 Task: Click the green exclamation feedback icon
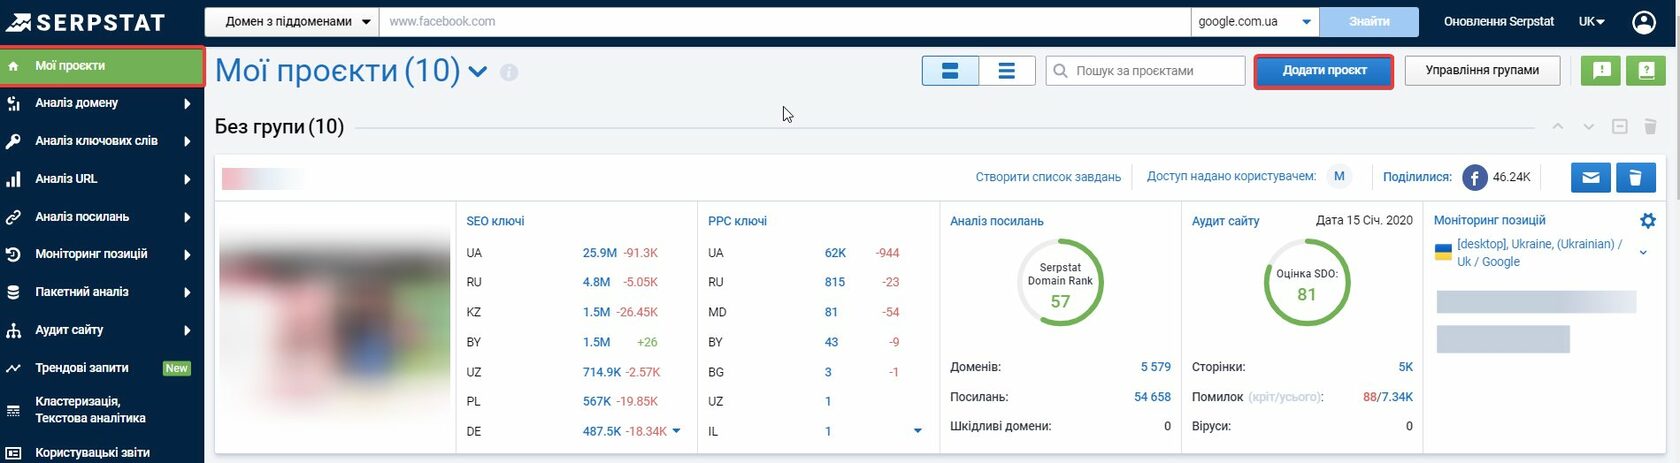click(x=1600, y=70)
